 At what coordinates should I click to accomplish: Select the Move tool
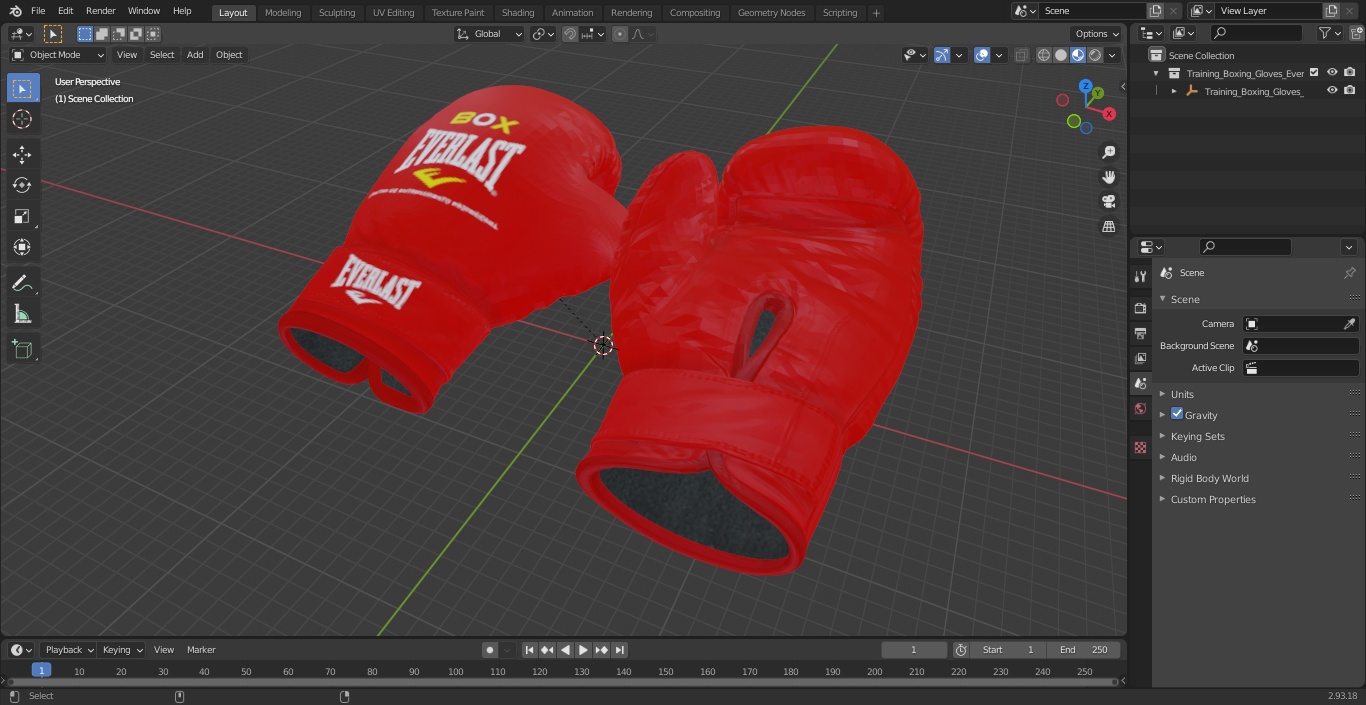[22, 154]
